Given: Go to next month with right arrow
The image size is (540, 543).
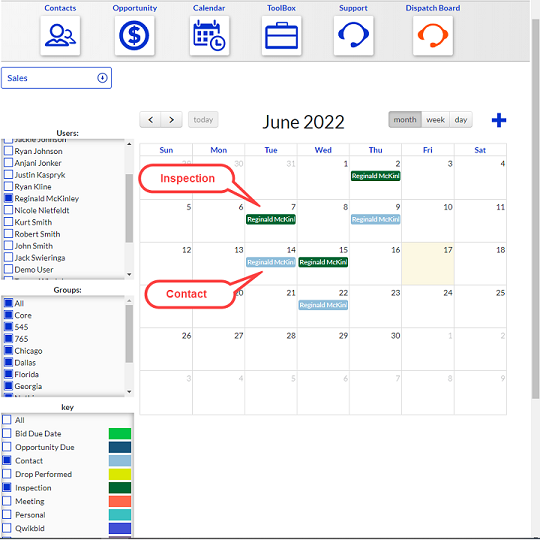Looking at the screenshot, I should click(x=171, y=120).
